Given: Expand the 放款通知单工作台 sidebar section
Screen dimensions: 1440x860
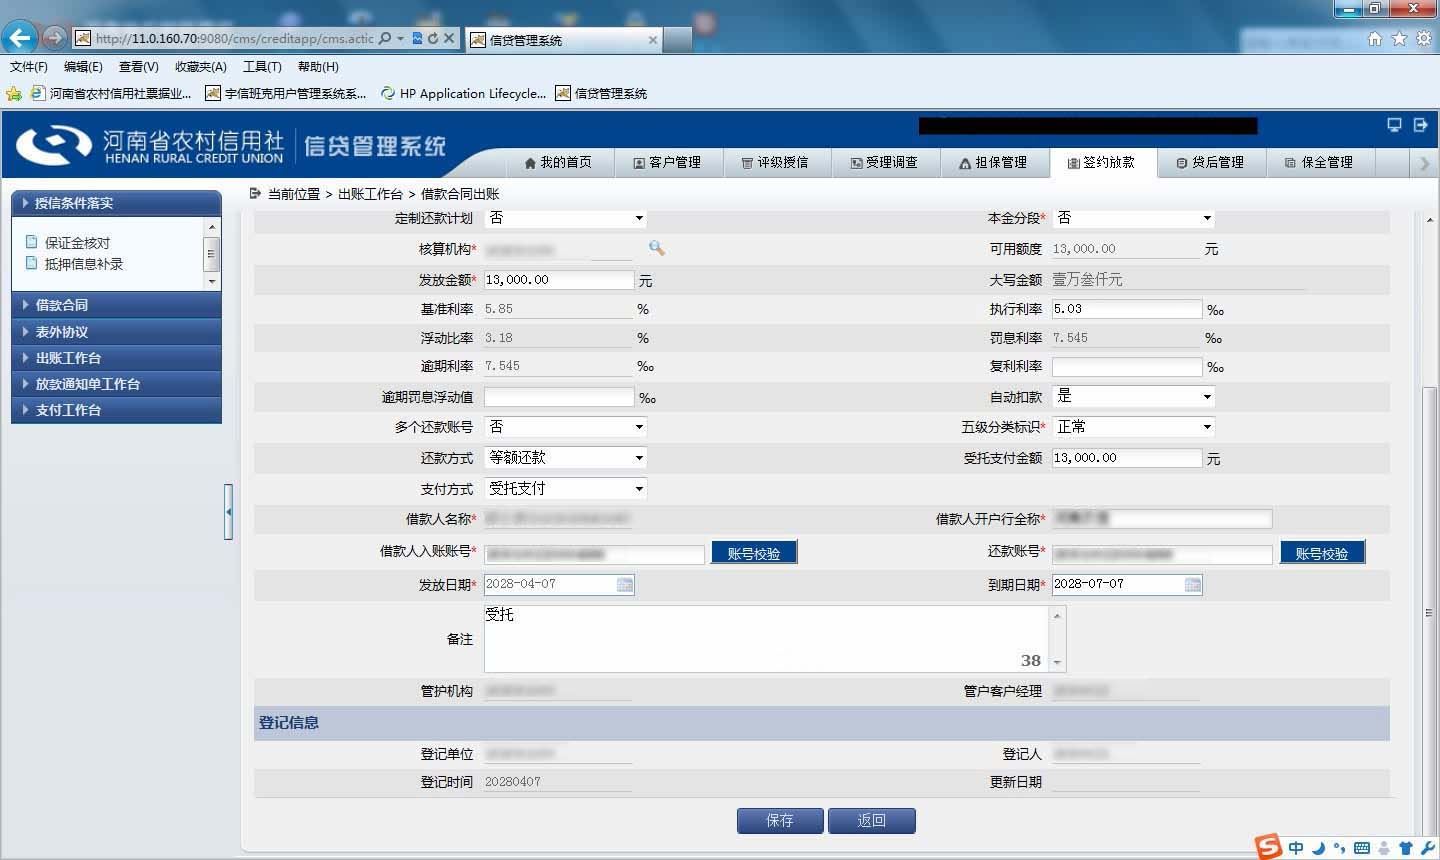Looking at the screenshot, I should (x=116, y=384).
